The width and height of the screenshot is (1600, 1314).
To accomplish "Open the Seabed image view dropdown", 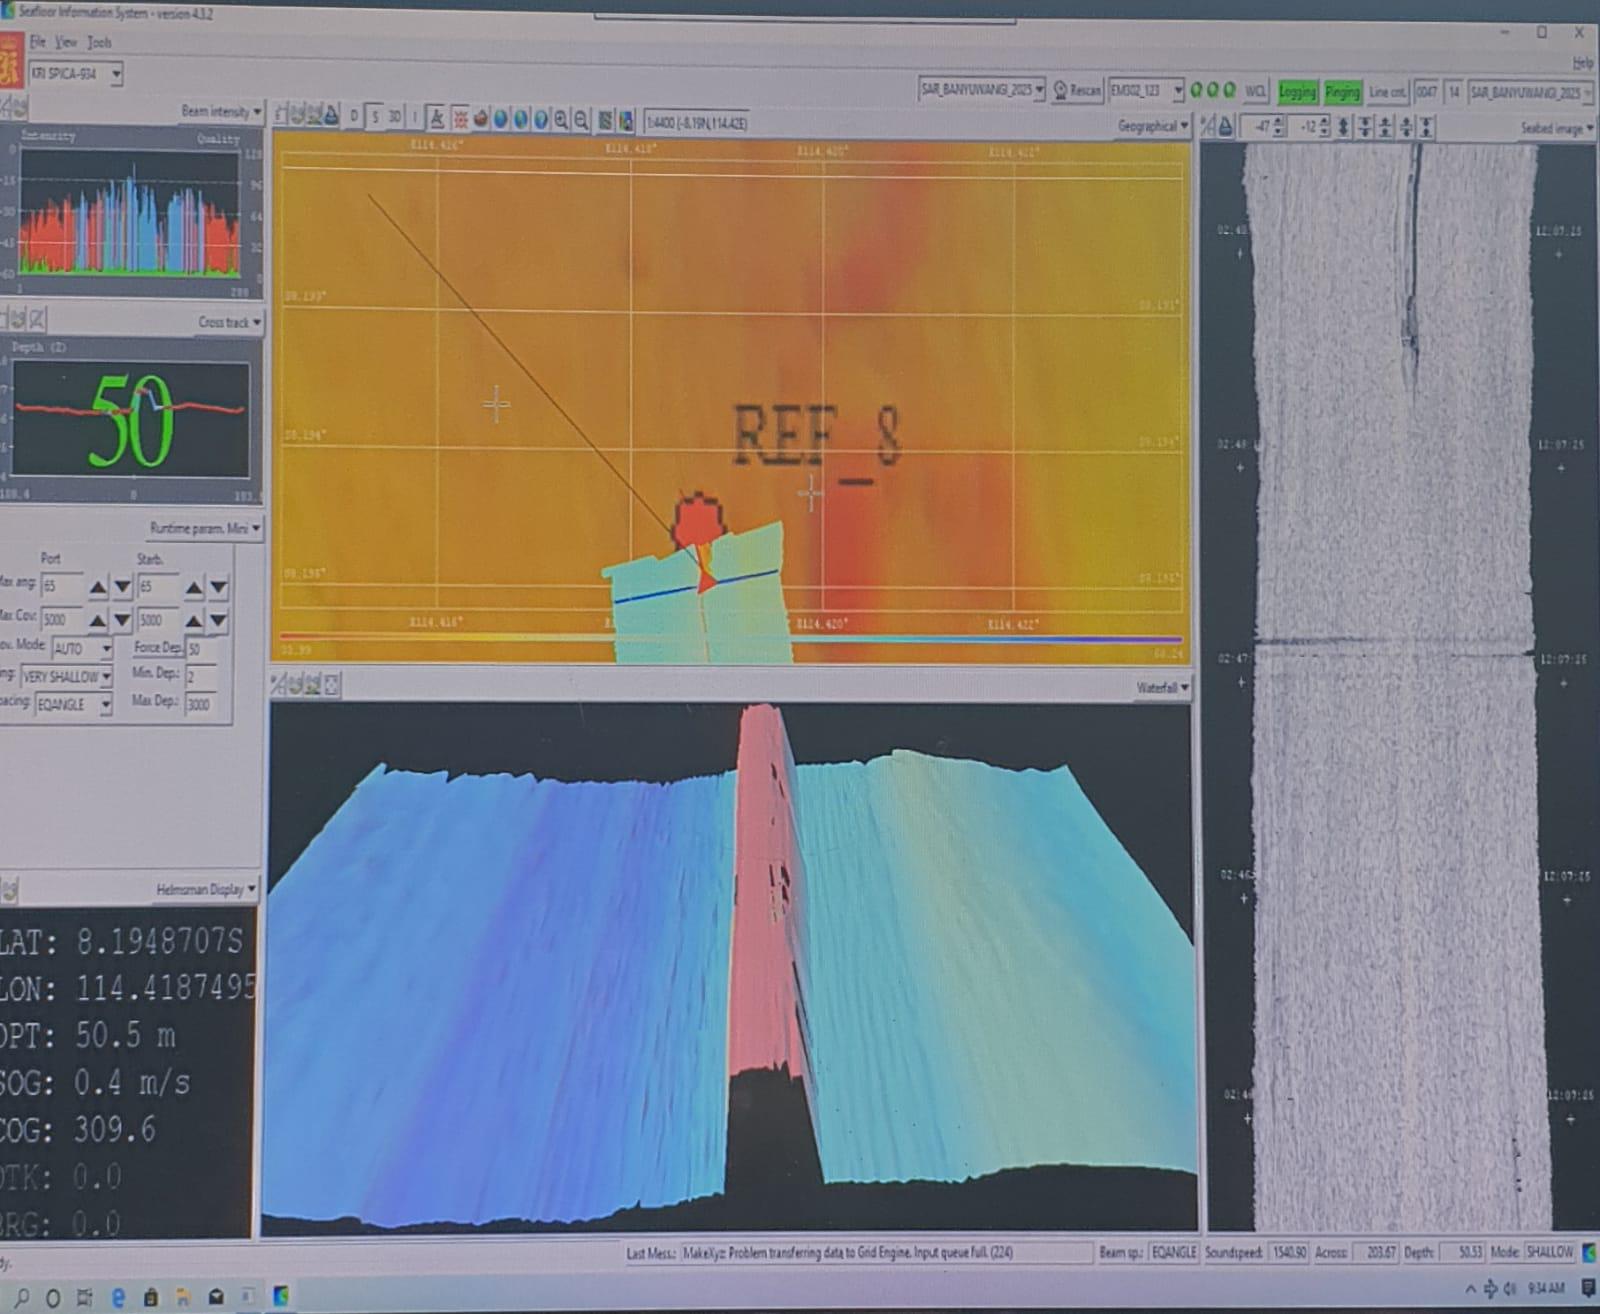I will click(1556, 128).
